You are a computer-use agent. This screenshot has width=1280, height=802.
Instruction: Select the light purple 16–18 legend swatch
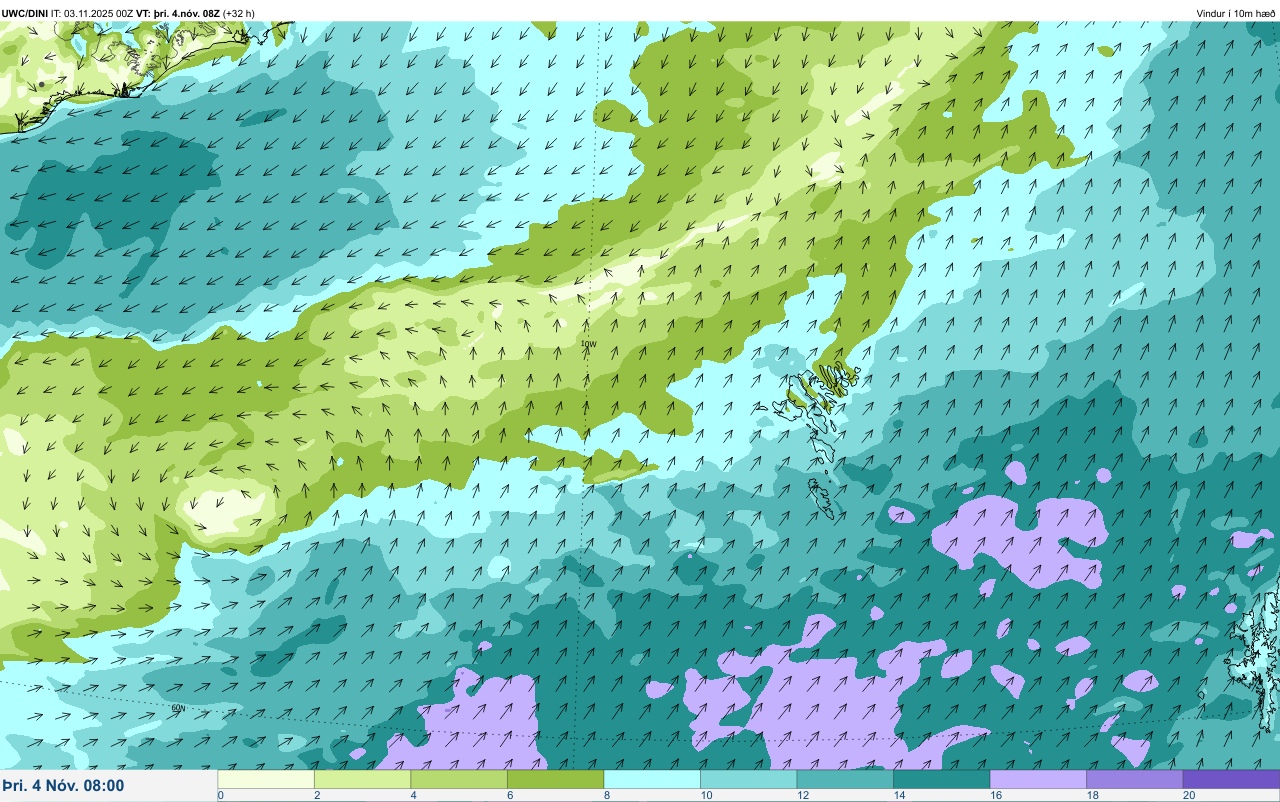pyautogui.click(x=1038, y=779)
